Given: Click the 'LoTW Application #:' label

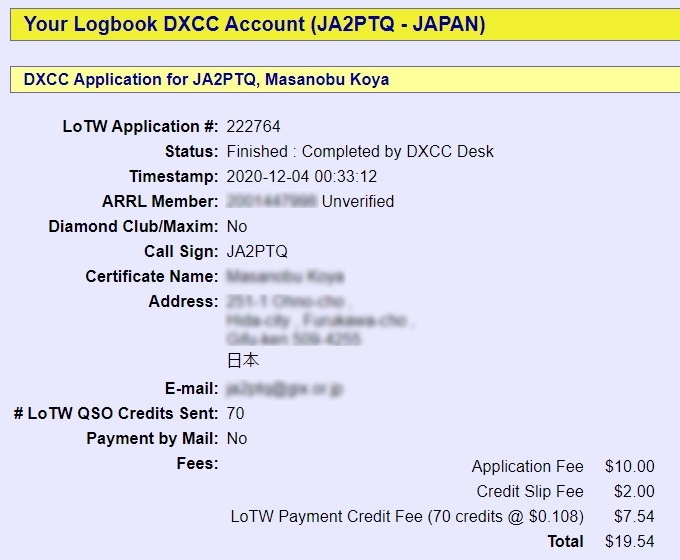Looking at the screenshot, I should pyautogui.click(x=141, y=127).
